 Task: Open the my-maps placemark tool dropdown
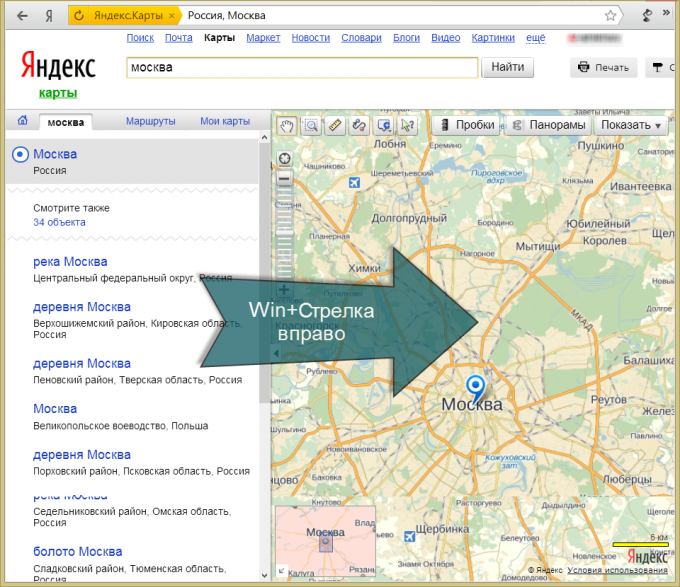point(384,126)
